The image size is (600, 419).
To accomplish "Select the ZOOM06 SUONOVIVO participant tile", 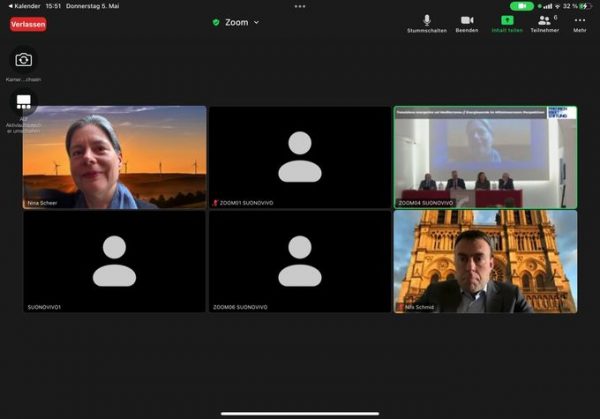I will [x=300, y=262].
